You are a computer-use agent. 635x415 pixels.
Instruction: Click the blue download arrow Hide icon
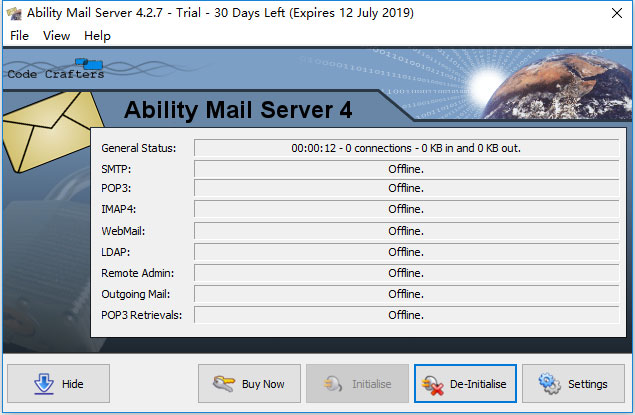44,383
